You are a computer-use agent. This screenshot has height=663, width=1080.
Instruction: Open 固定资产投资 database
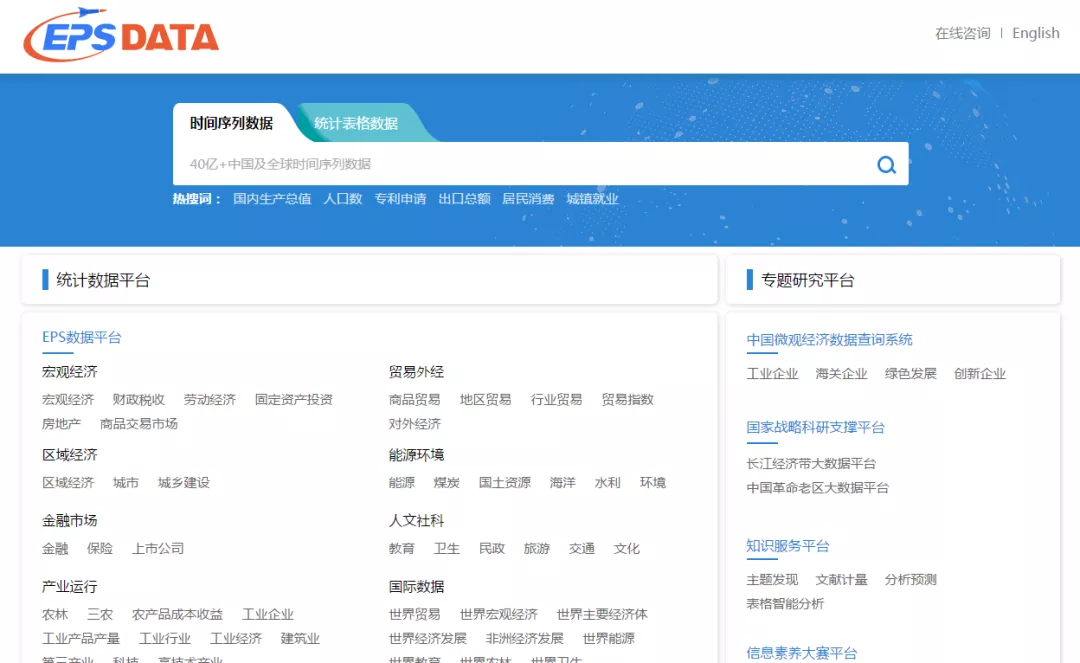click(293, 399)
